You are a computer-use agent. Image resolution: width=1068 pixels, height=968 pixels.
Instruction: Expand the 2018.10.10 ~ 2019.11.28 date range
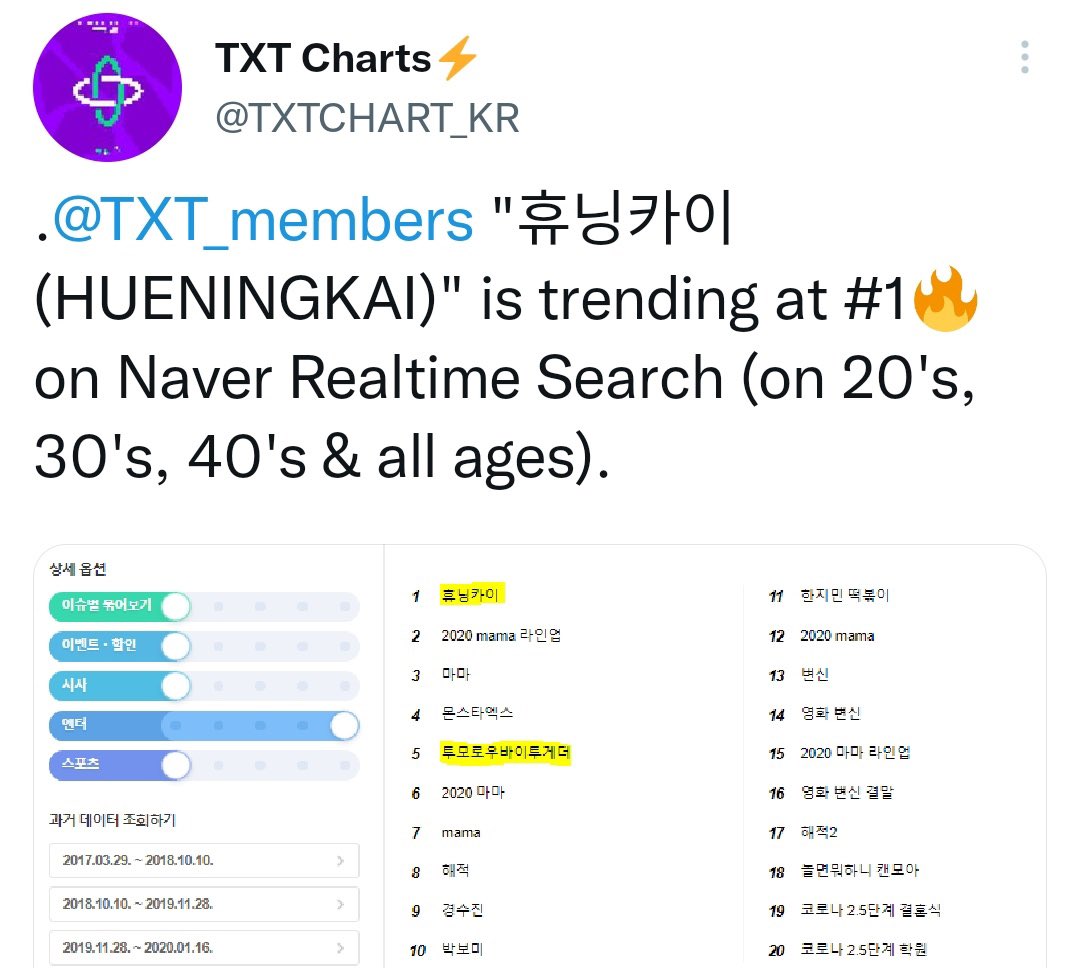pyautogui.click(x=204, y=904)
